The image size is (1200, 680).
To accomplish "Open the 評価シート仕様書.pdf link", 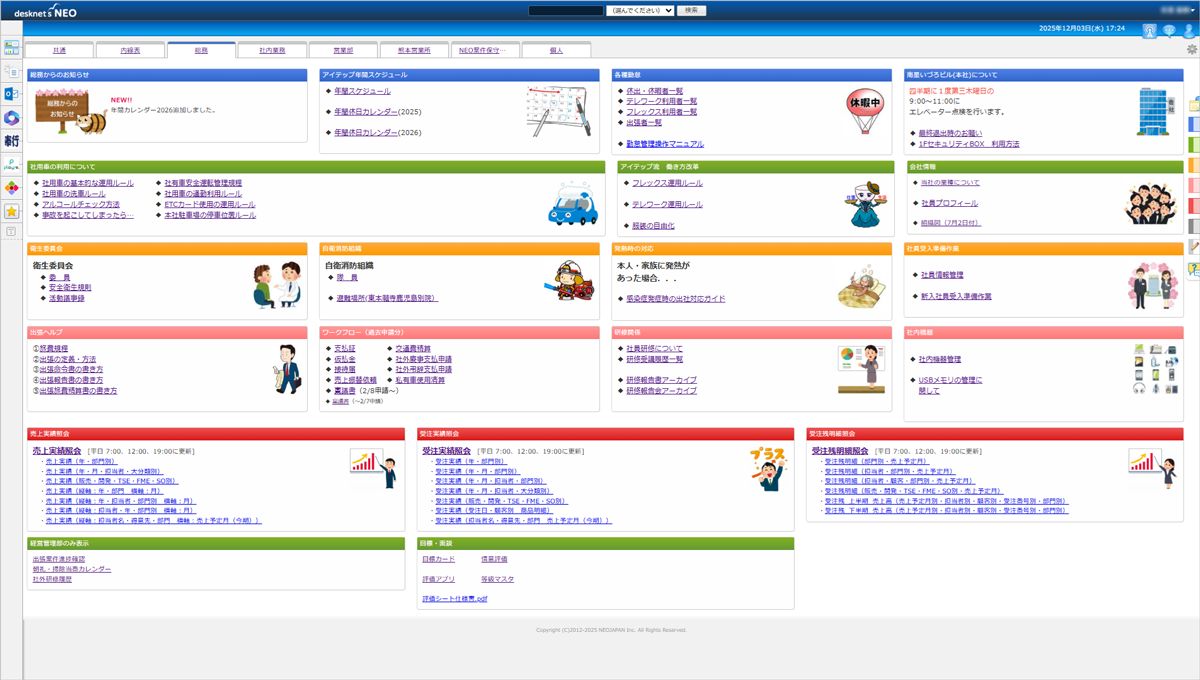I will [454, 599].
